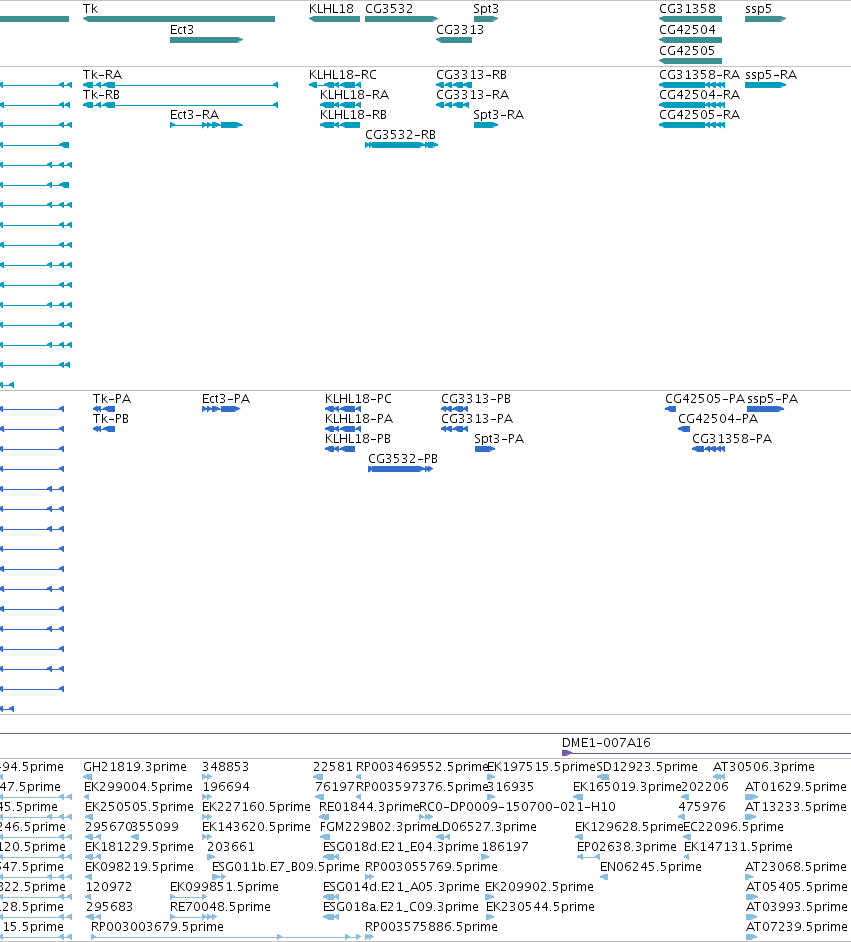
Task: Click the DME1-007A16 feature label
Action: (x=606, y=743)
